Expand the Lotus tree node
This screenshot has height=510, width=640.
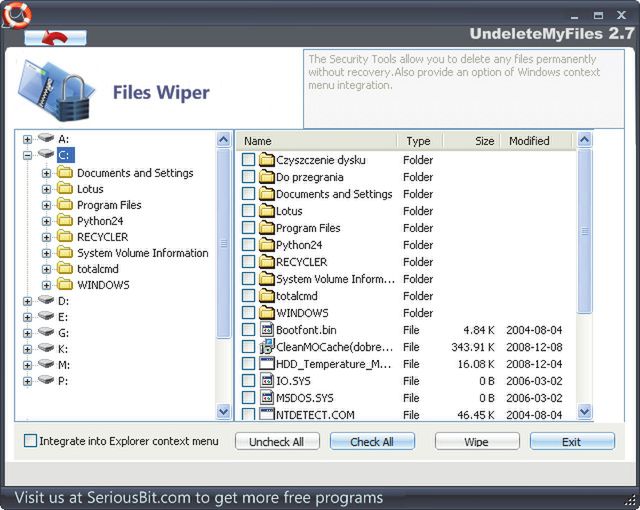pyautogui.click(x=47, y=189)
